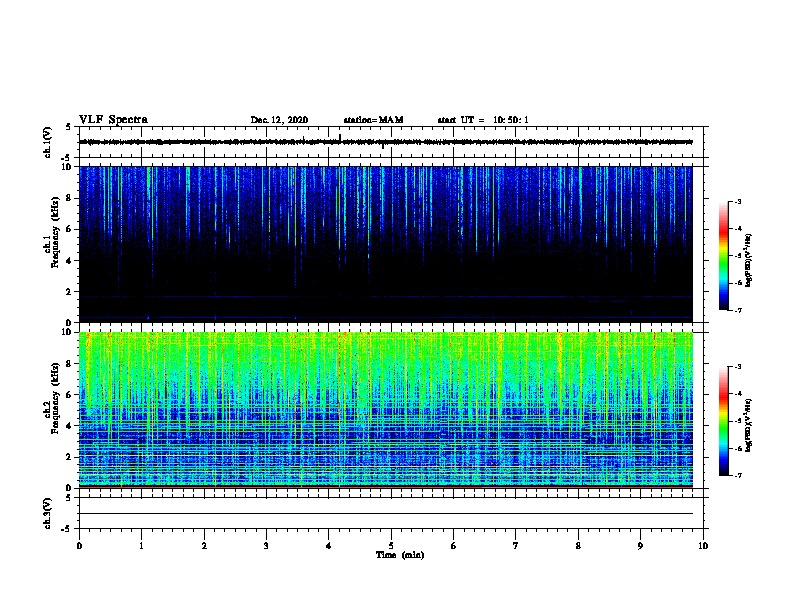Select the date text "Dec. 12, 2020"

(x=279, y=120)
